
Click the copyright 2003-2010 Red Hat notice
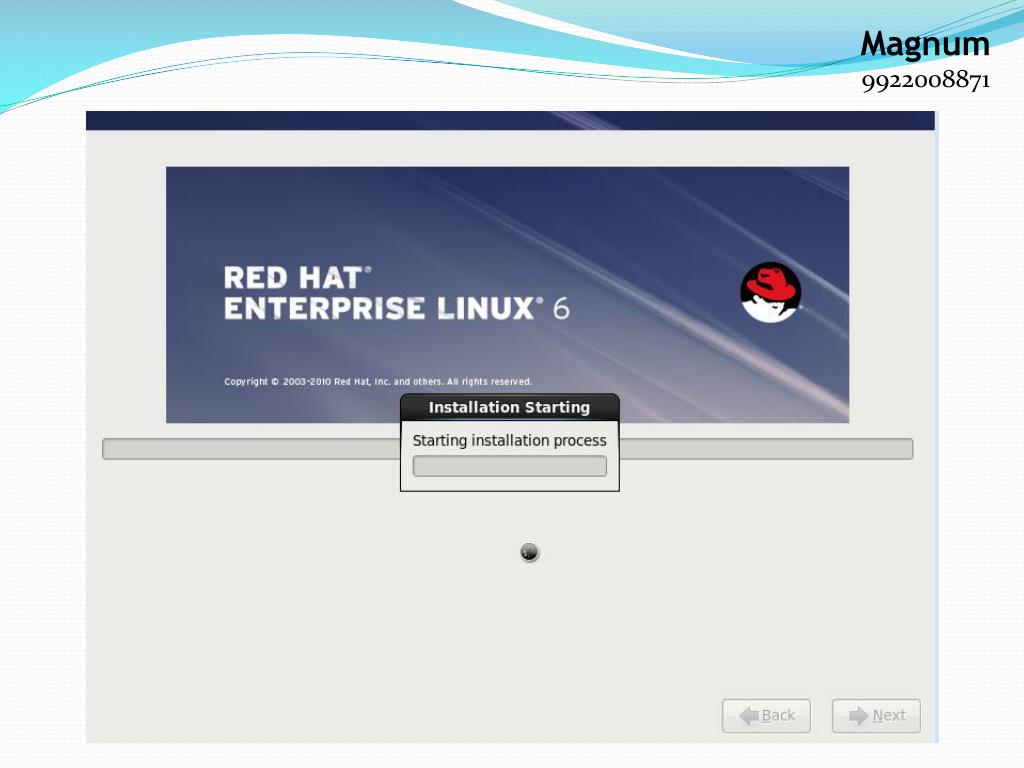pos(378,381)
